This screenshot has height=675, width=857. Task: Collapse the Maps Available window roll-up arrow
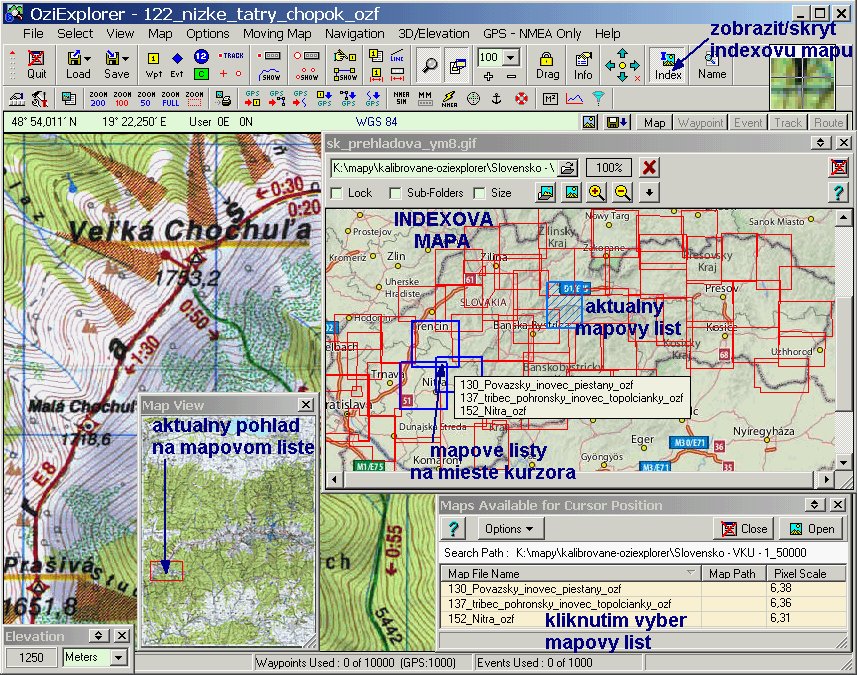[x=814, y=504]
